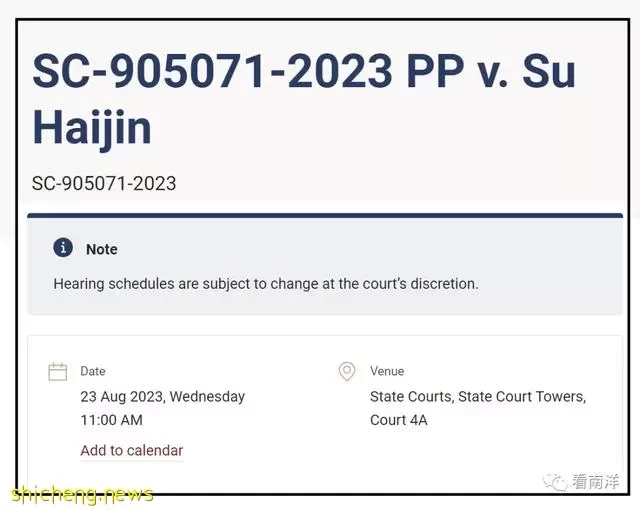Viewport: 640px width, 510px height.
Task: Select the SC-905071-2023 PP v. Su Haijin heading
Action: (304, 99)
